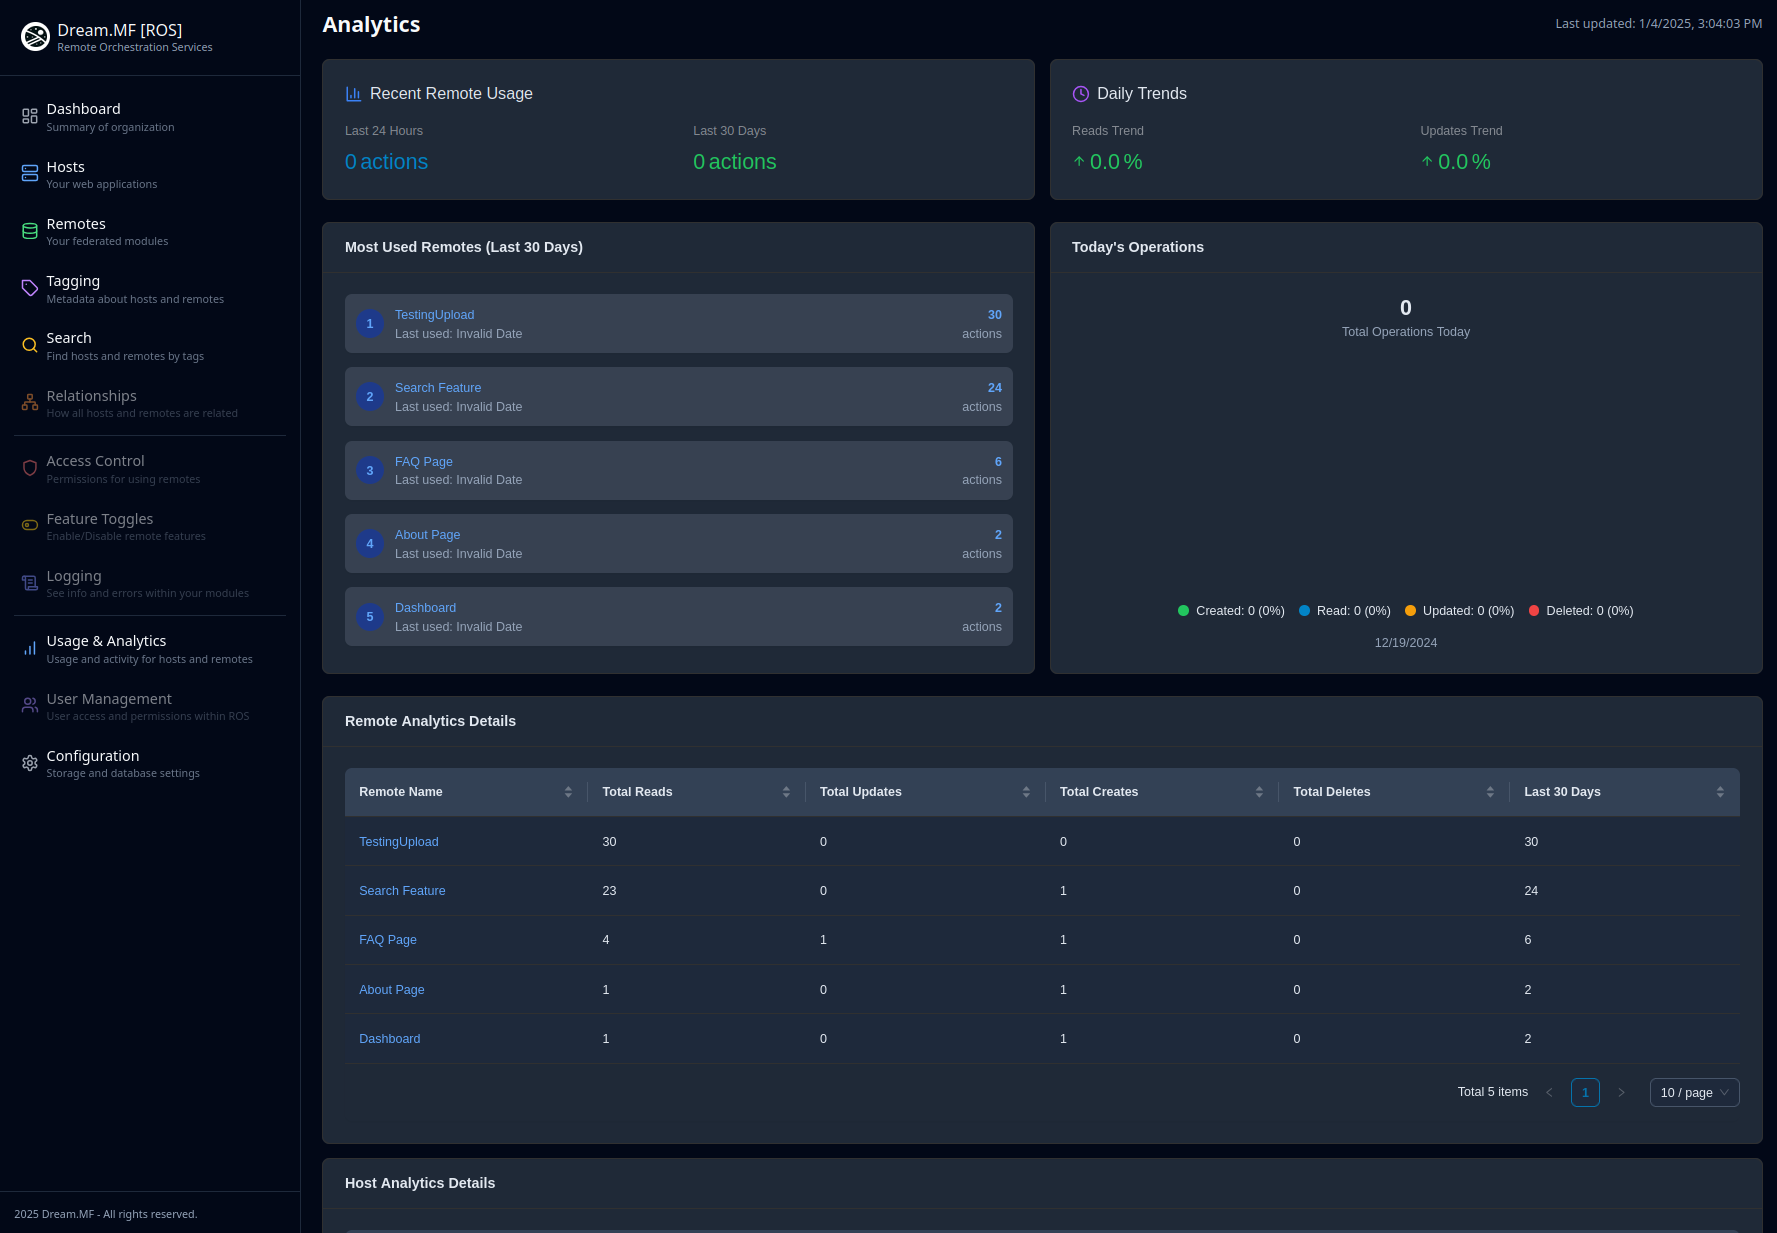Image resolution: width=1777 pixels, height=1233 pixels.
Task: Click the Reads Trend up arrow icon
Action: [1079, 162]
